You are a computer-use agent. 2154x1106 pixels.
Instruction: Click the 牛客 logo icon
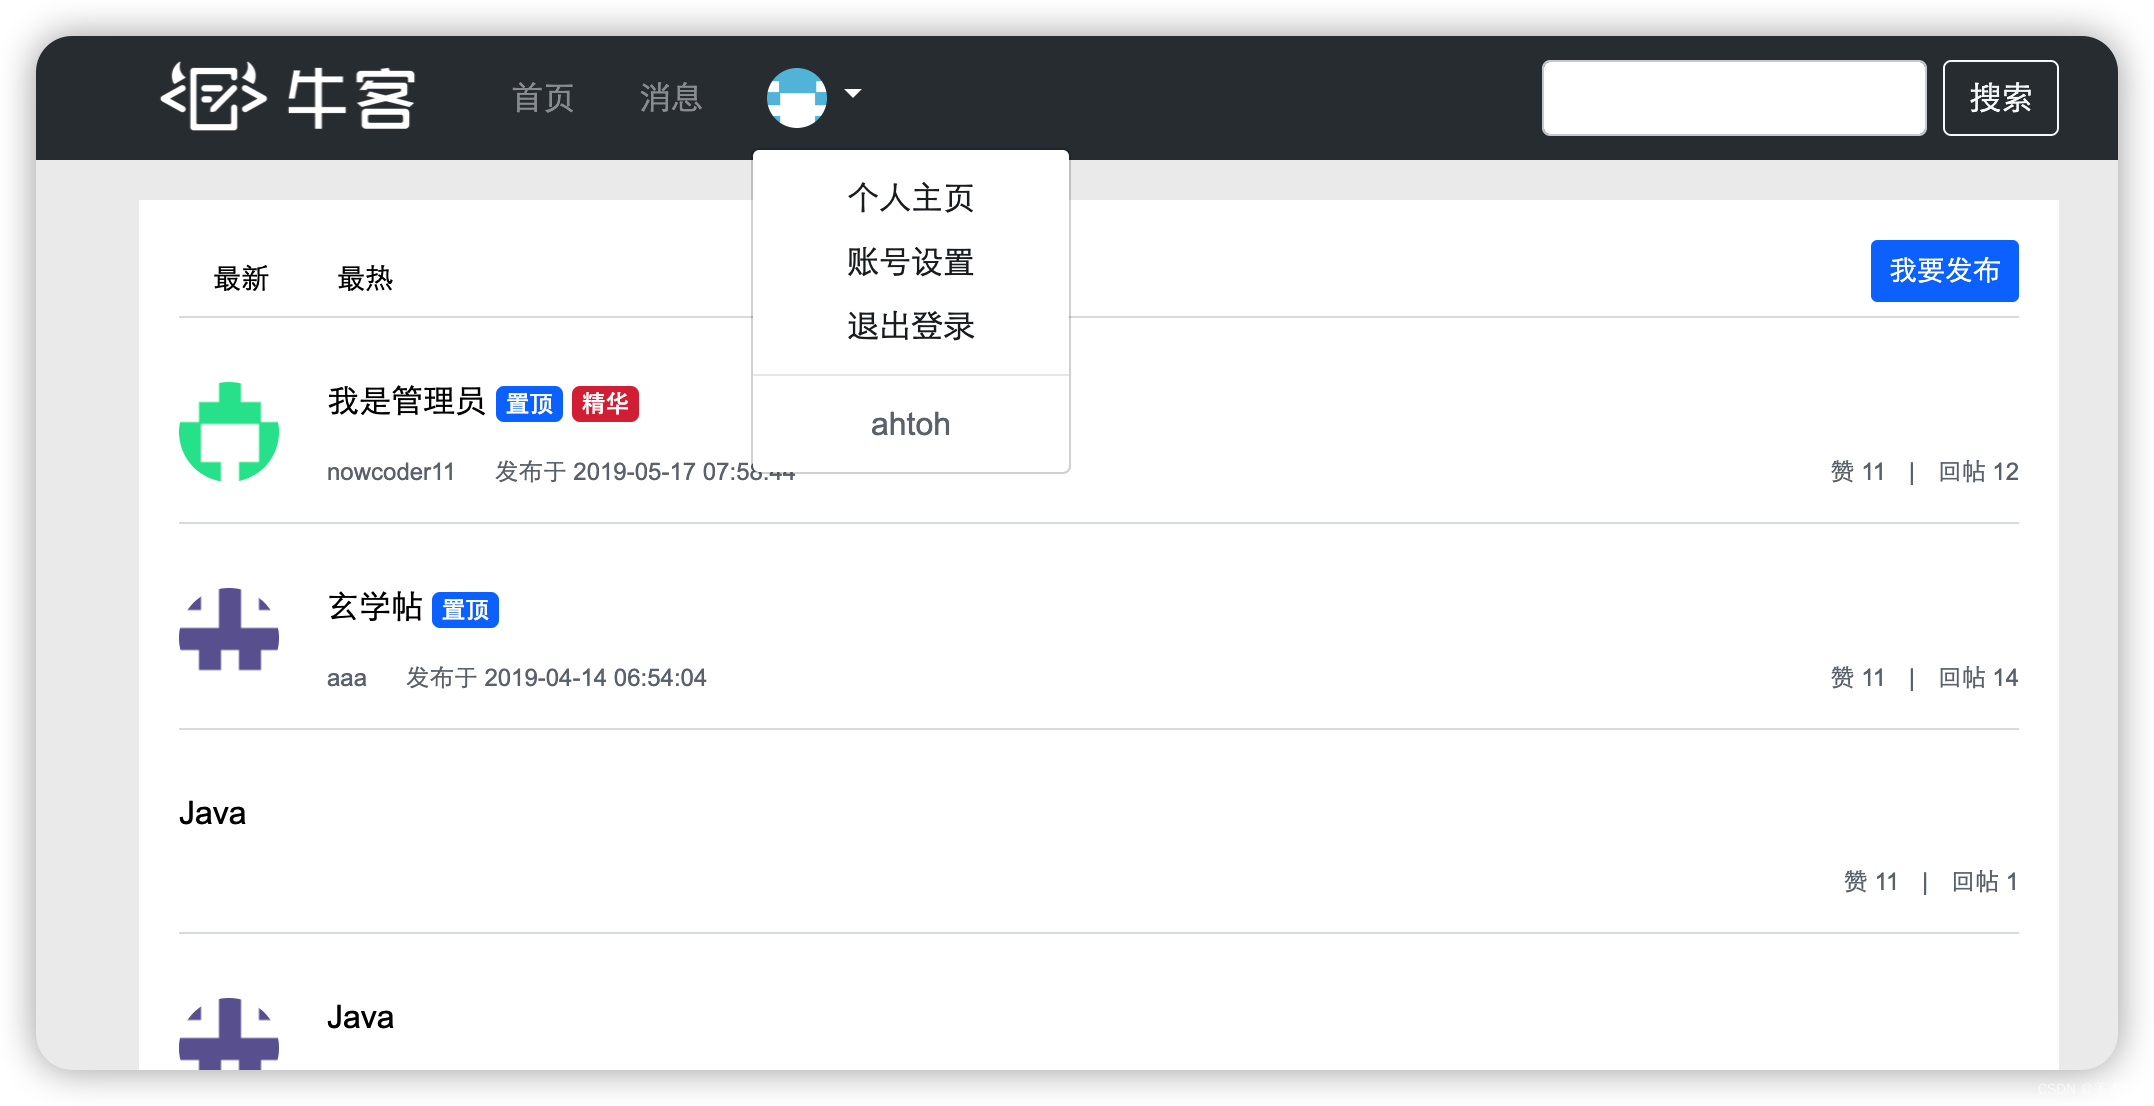288,97
